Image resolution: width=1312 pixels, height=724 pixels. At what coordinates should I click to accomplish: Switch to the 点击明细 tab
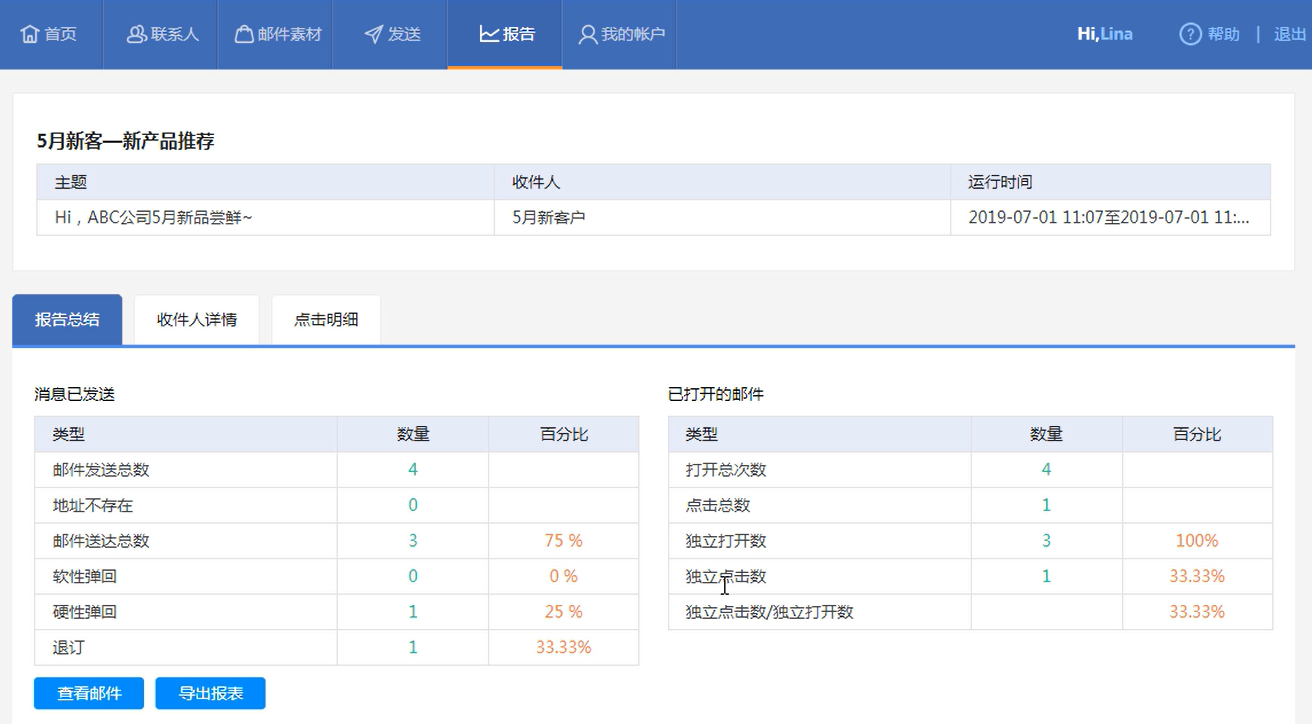pyautogui.click(x=326, y=320)
